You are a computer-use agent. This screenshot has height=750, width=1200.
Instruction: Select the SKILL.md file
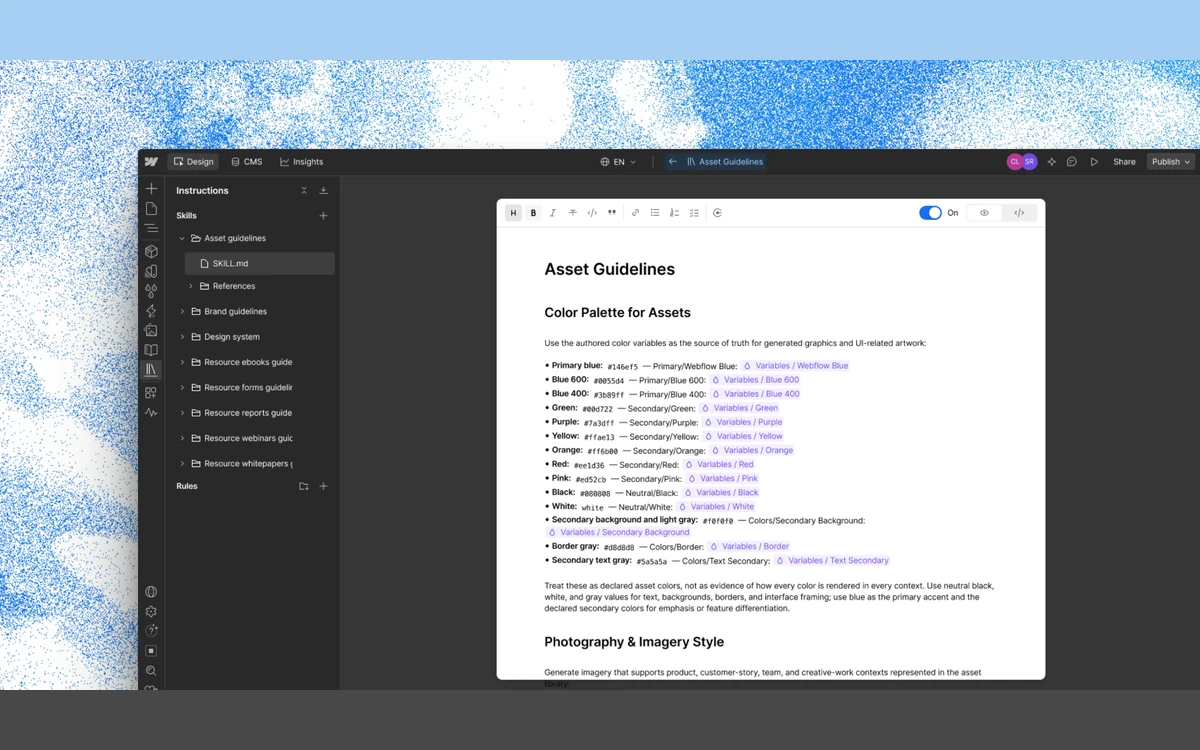(x=260, y=264)
